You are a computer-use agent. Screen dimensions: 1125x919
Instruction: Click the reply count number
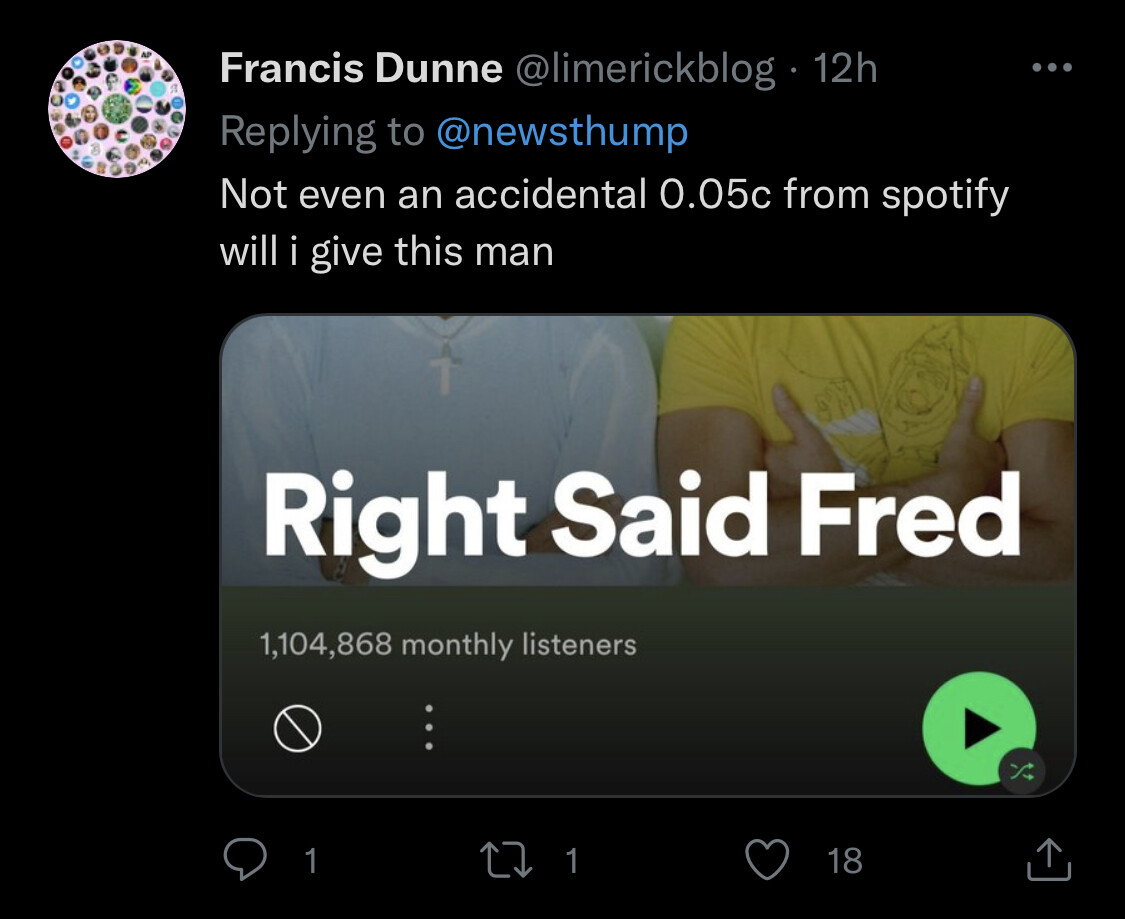pos(310,861)
